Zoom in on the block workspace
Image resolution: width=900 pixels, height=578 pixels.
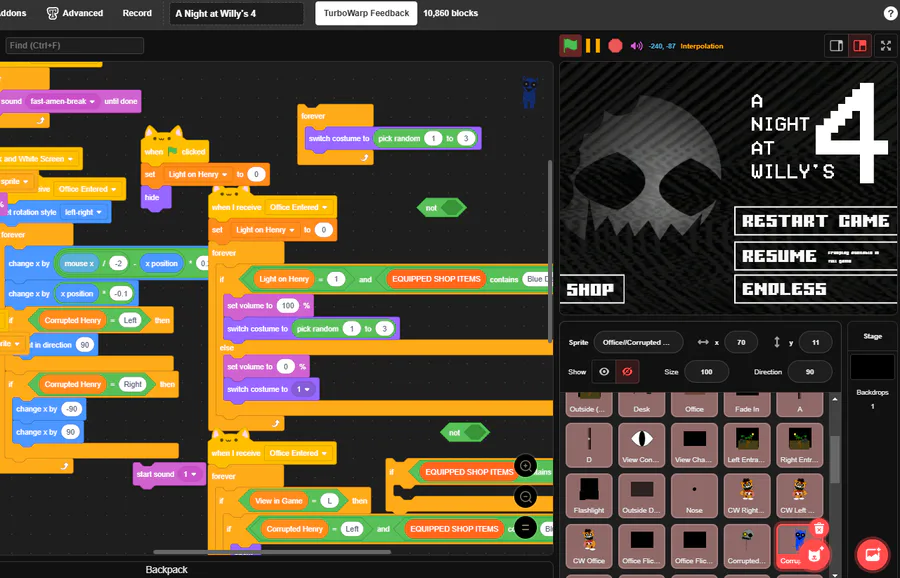(525, 466)
